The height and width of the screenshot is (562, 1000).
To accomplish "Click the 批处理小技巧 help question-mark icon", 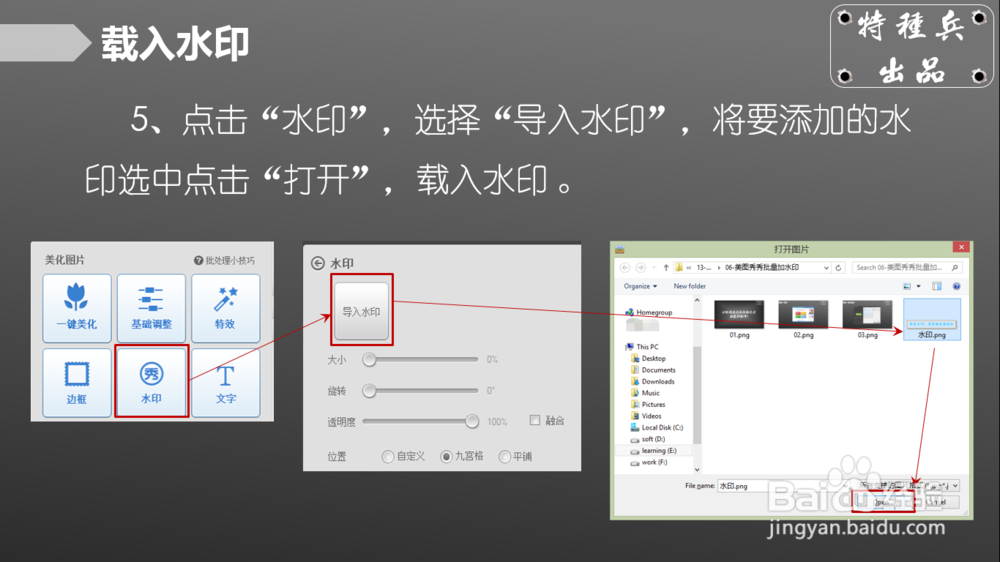I will [198, 260].
